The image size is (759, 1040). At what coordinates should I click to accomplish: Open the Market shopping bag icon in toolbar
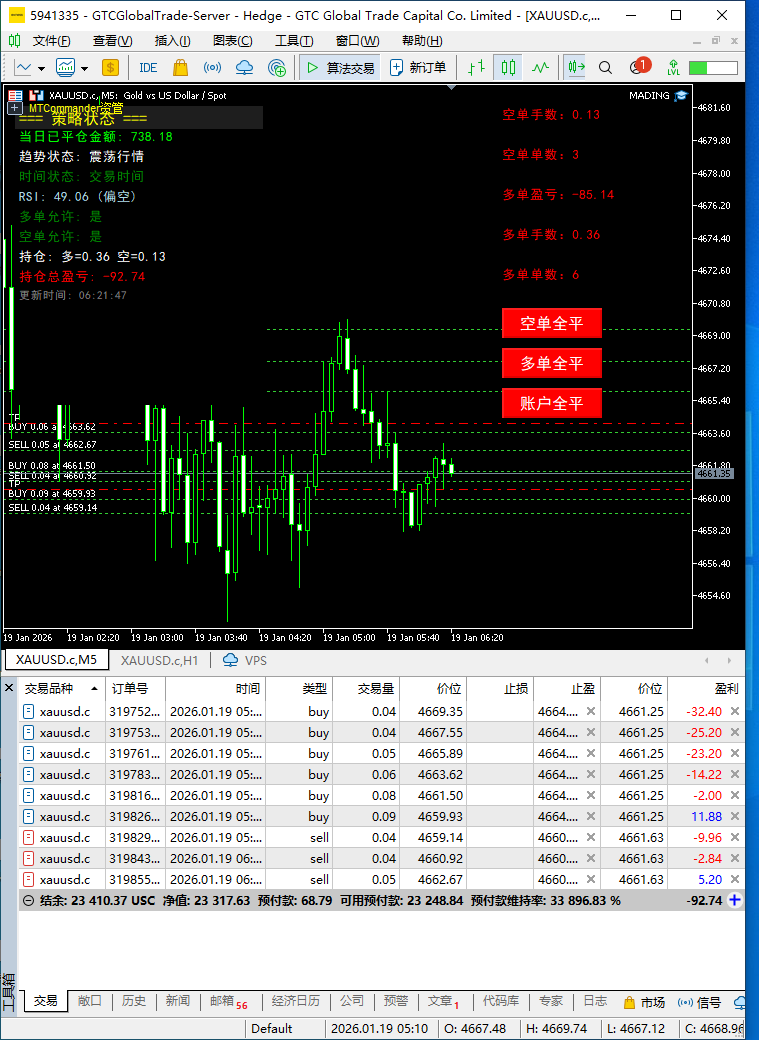click(180, 68)
